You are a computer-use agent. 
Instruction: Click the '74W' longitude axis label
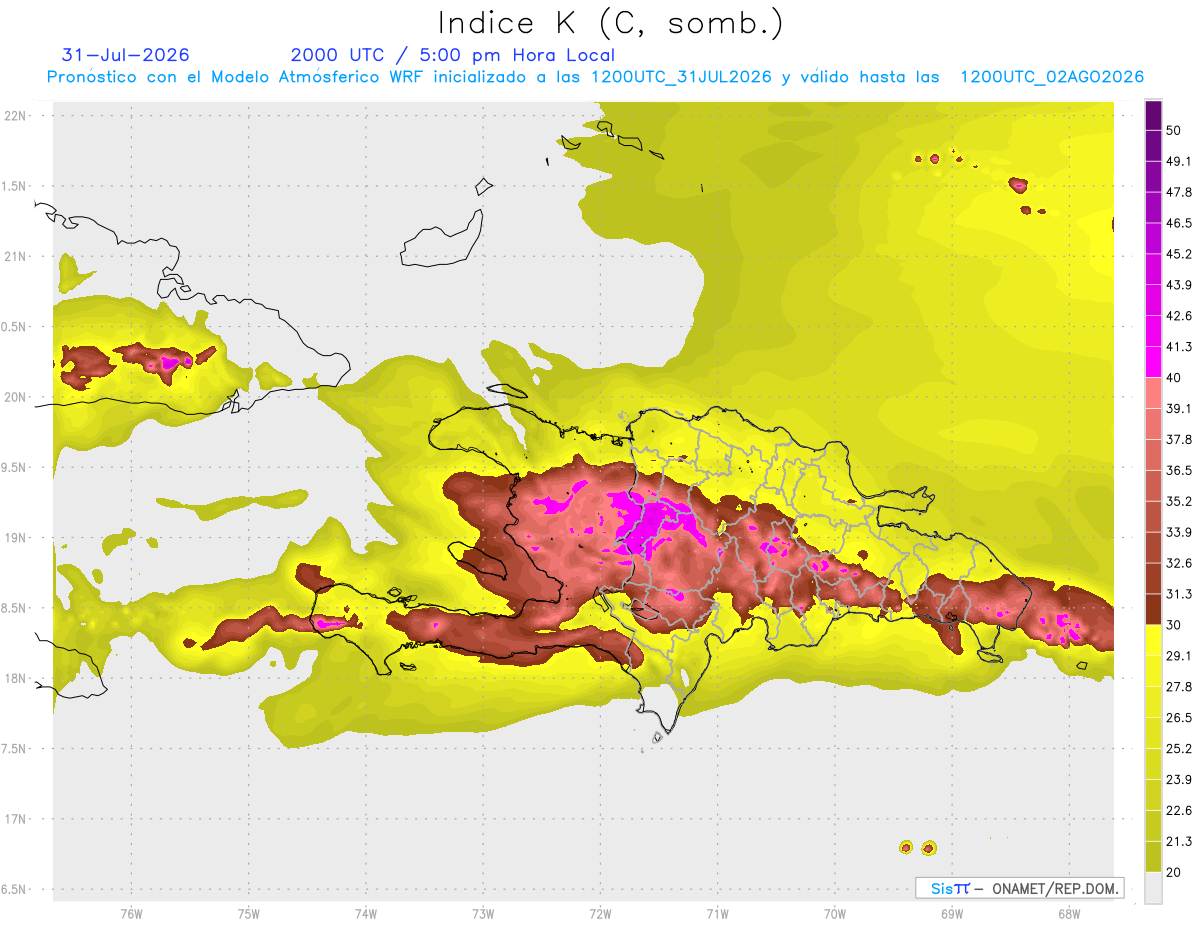[365, 914]
